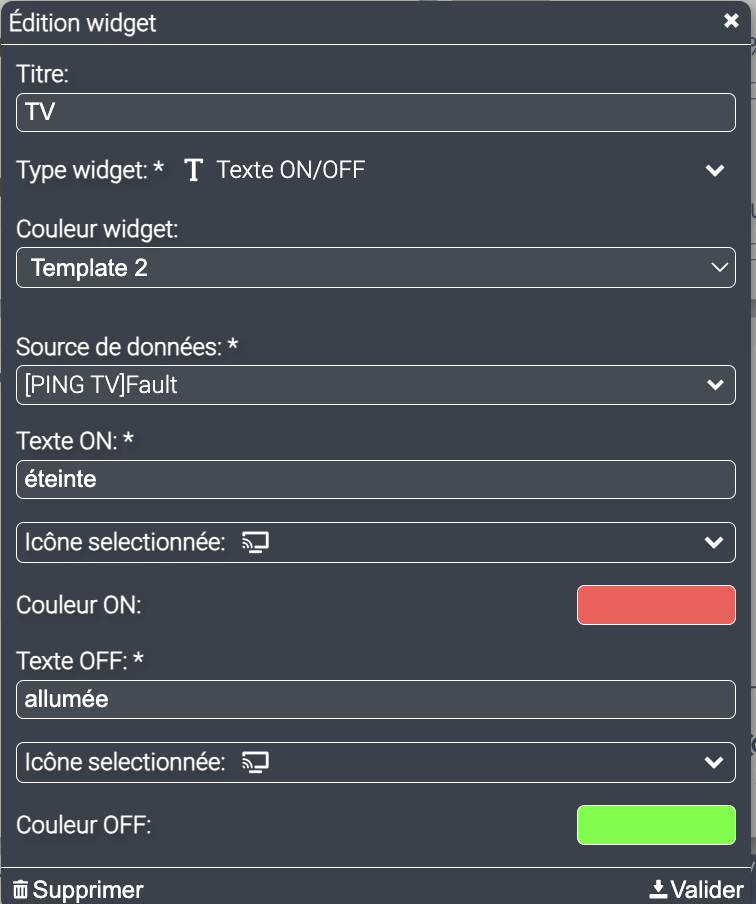Expand the Type widget chevron
756x904 pixels.
pos(714,171)
